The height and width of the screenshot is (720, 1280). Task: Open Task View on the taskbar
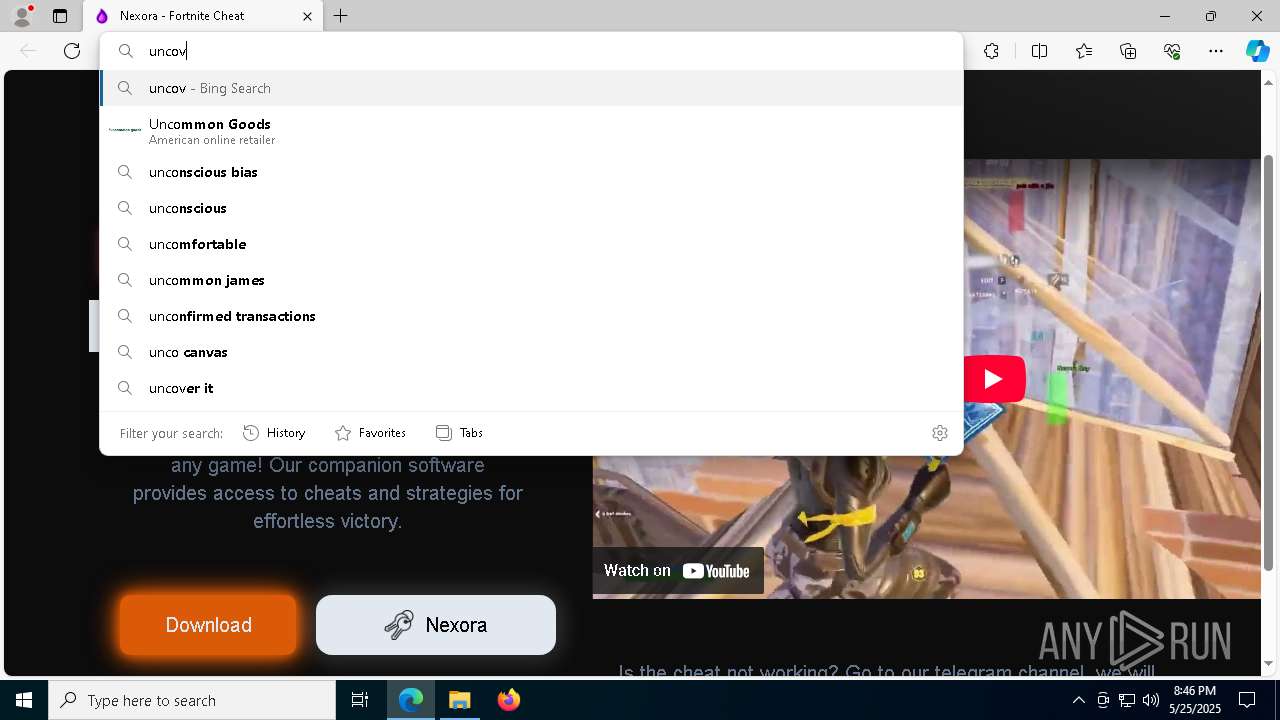pyautogui.click(x=360, y=700)
